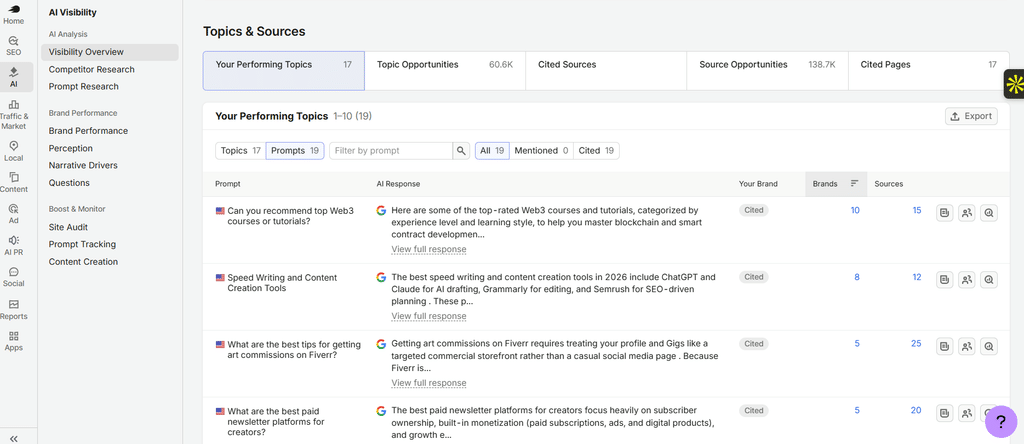This screenshot has width=1024, height=444.
Task: Switch to Source Opportunities tab
Action: coord(767,71)
